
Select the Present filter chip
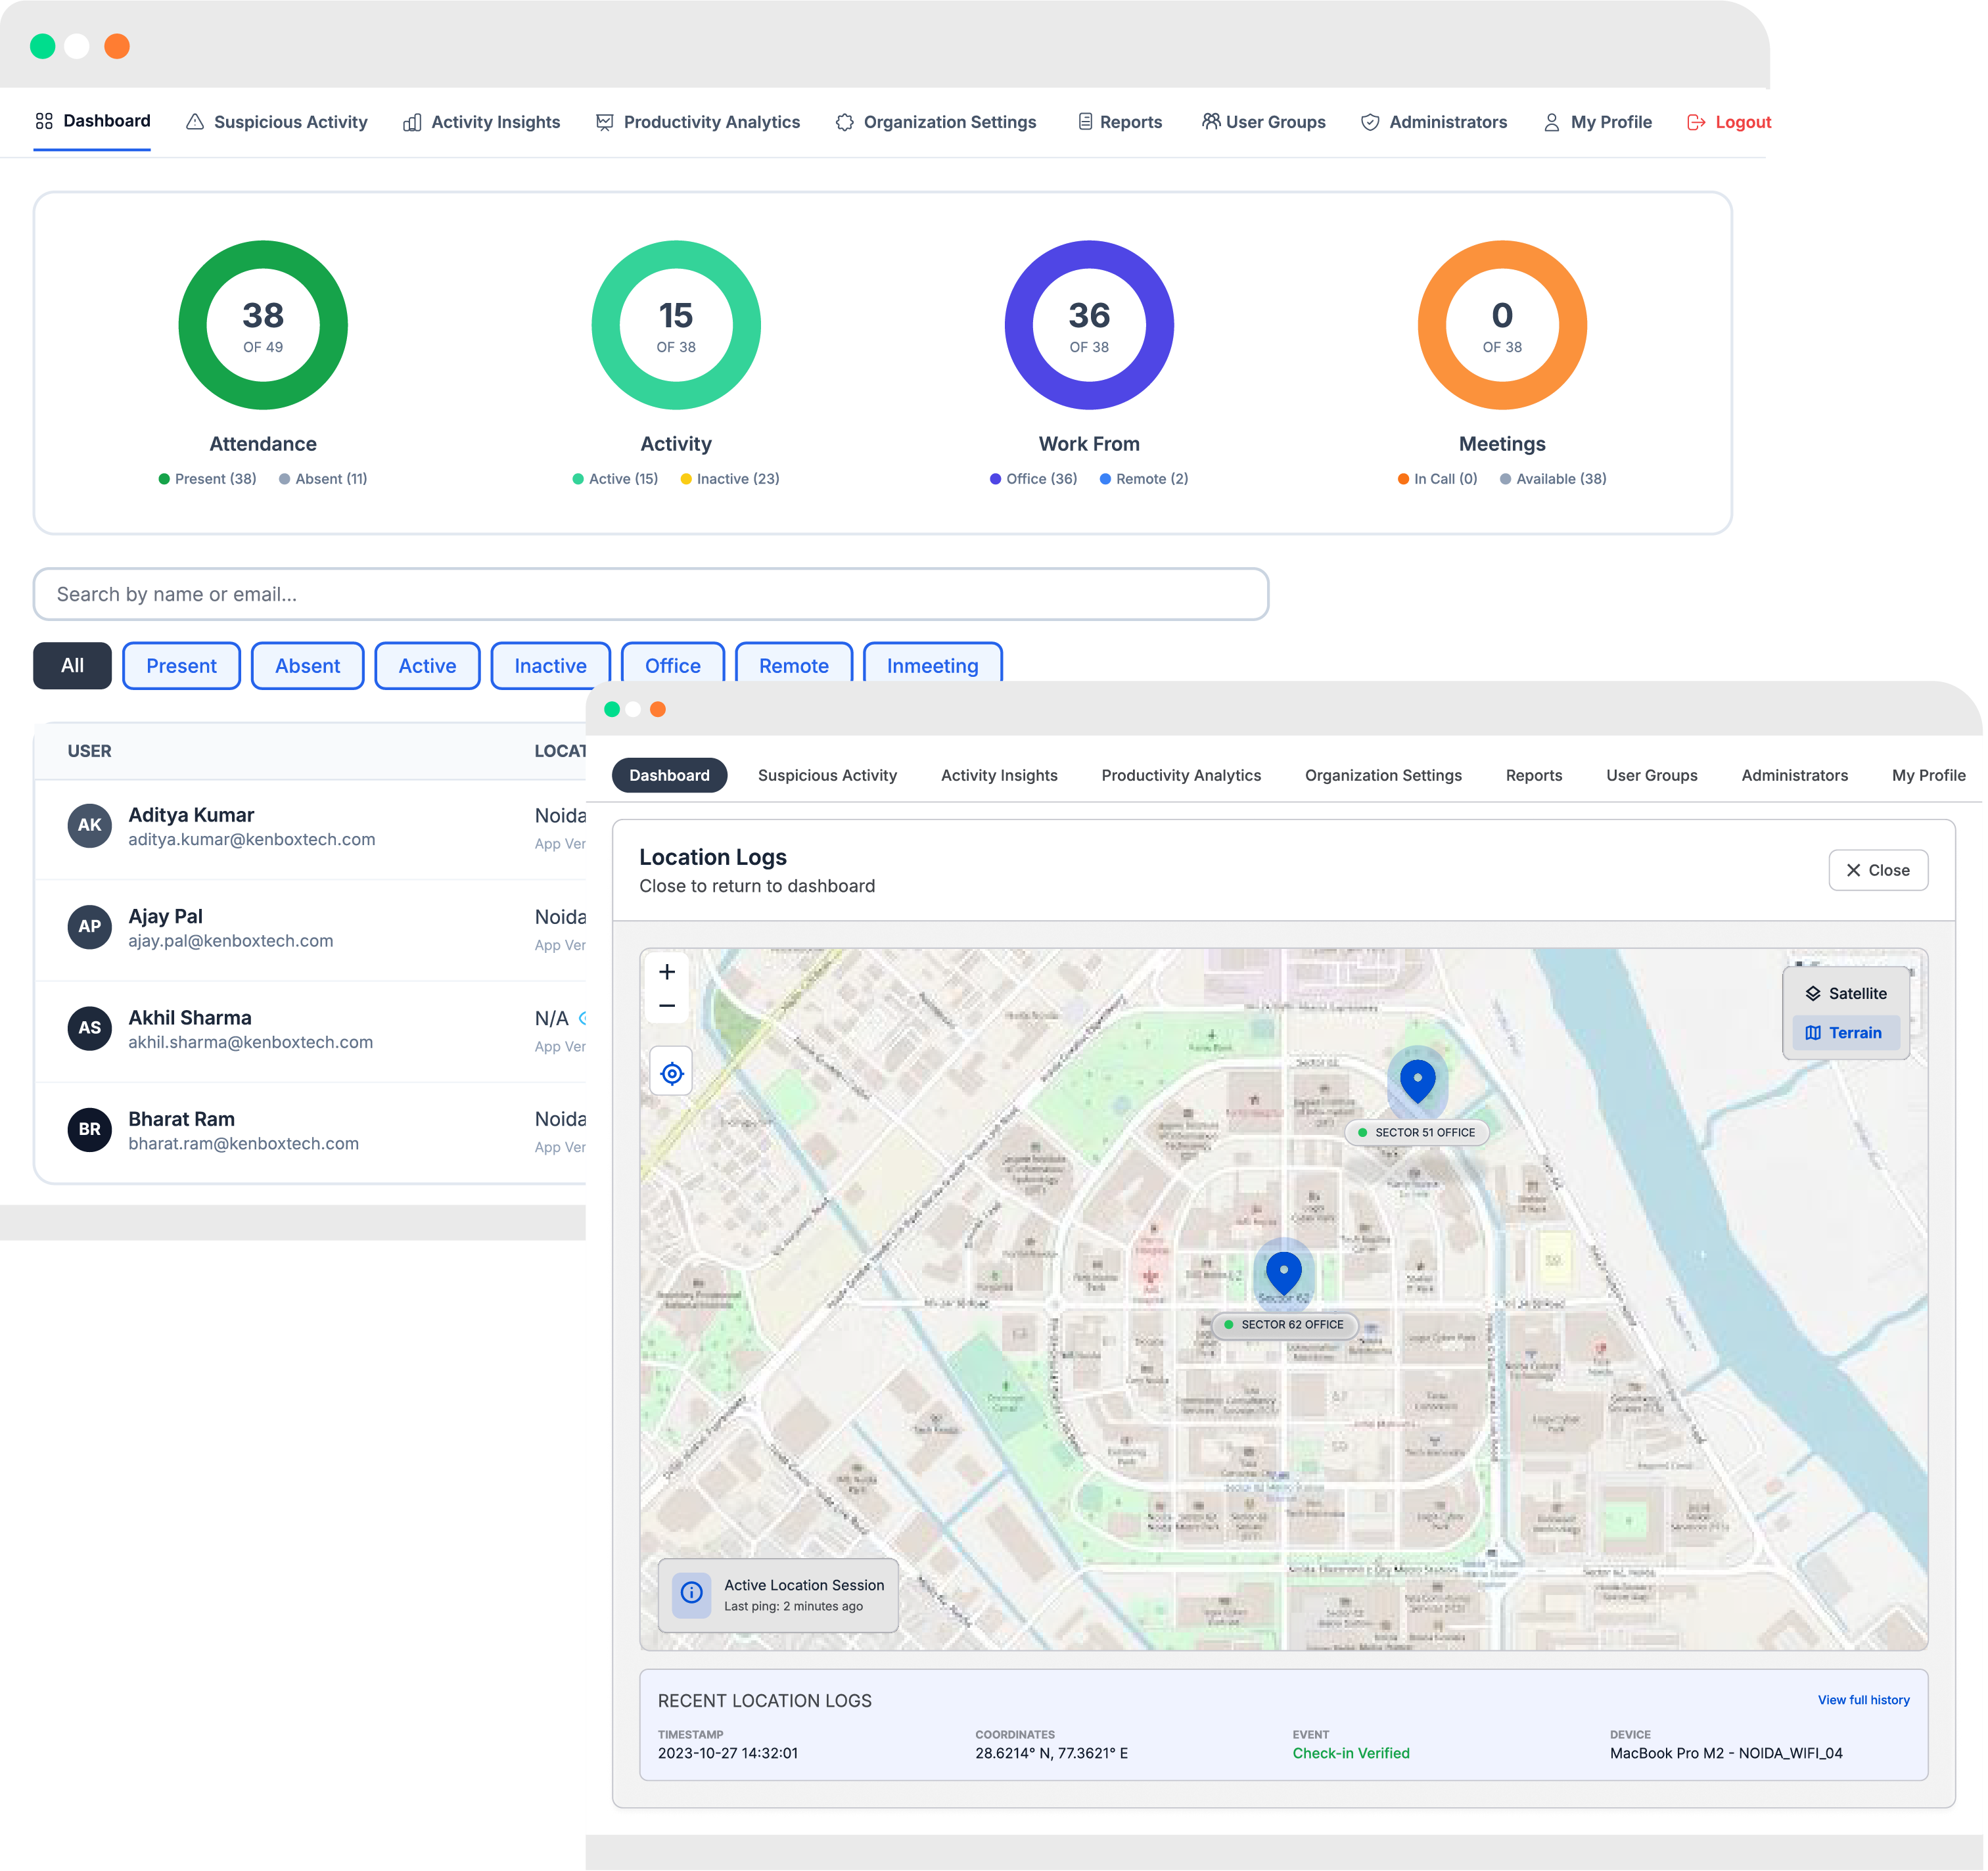tap(181, 666)
